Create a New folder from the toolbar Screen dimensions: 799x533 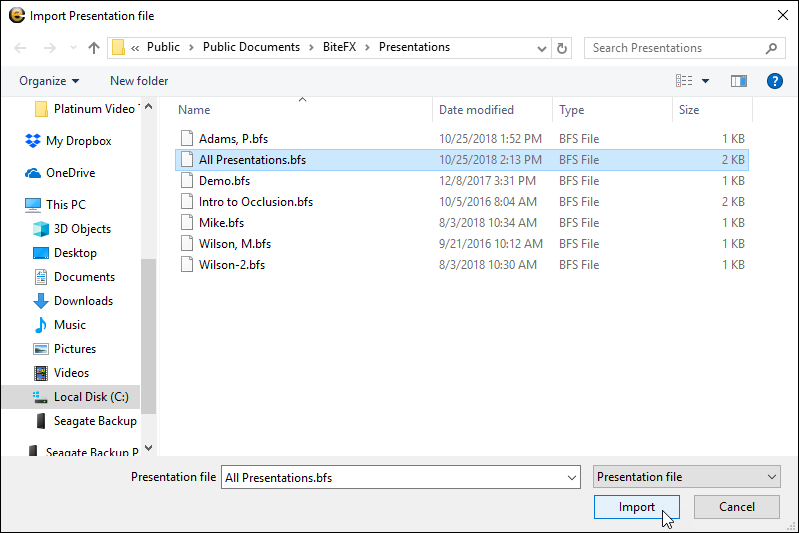139,81
